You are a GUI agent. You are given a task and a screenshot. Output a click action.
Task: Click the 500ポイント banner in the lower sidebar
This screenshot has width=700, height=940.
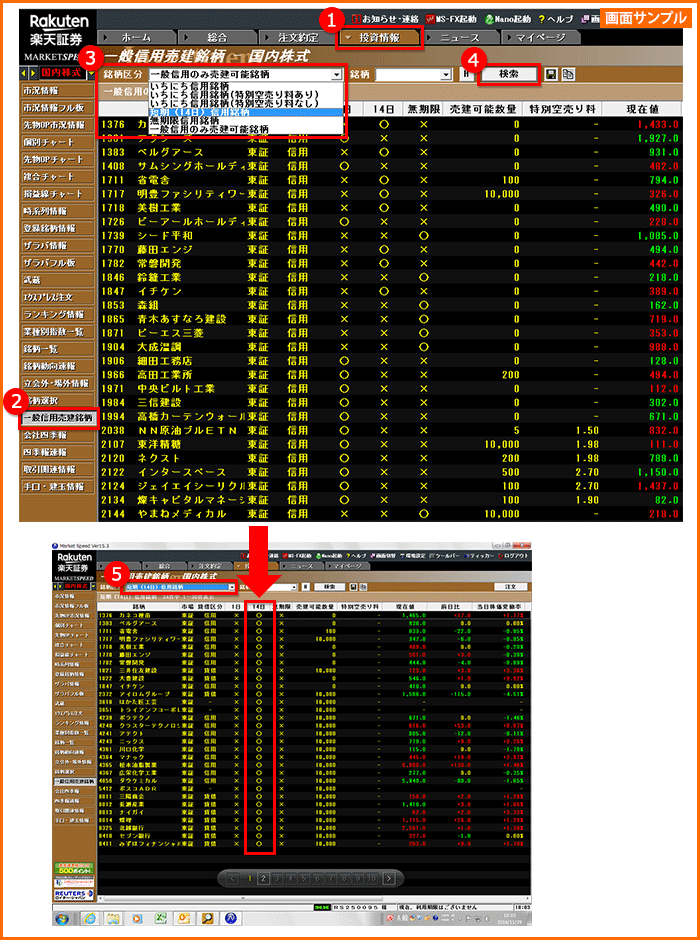75,868
